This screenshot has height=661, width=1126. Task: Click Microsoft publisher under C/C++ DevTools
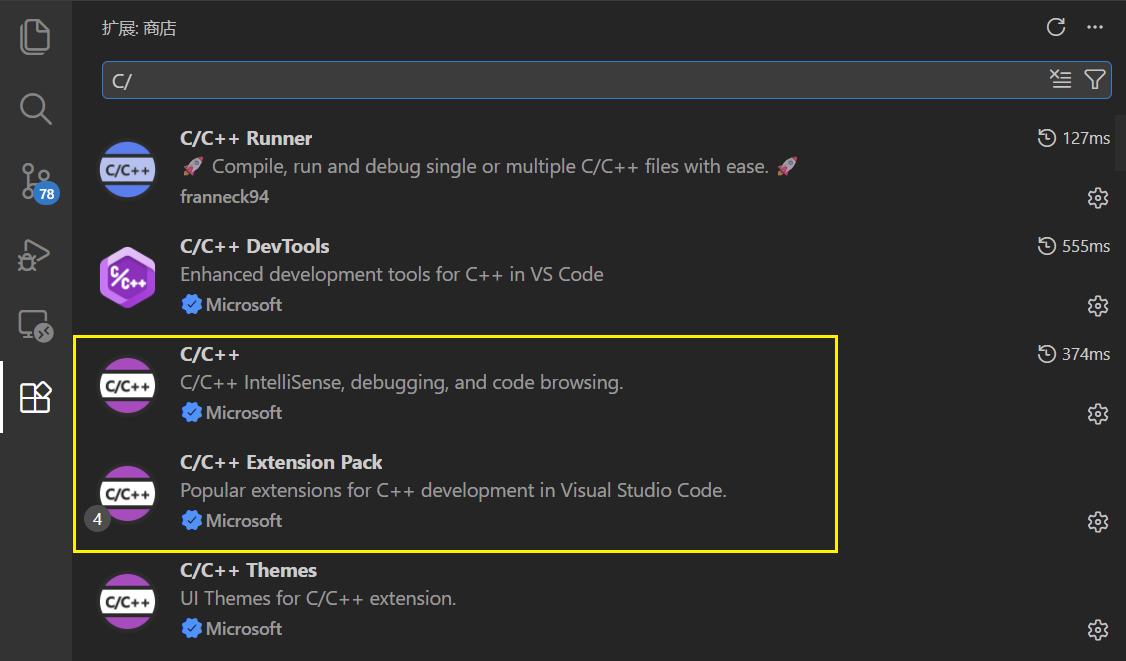tap(243, 305)
